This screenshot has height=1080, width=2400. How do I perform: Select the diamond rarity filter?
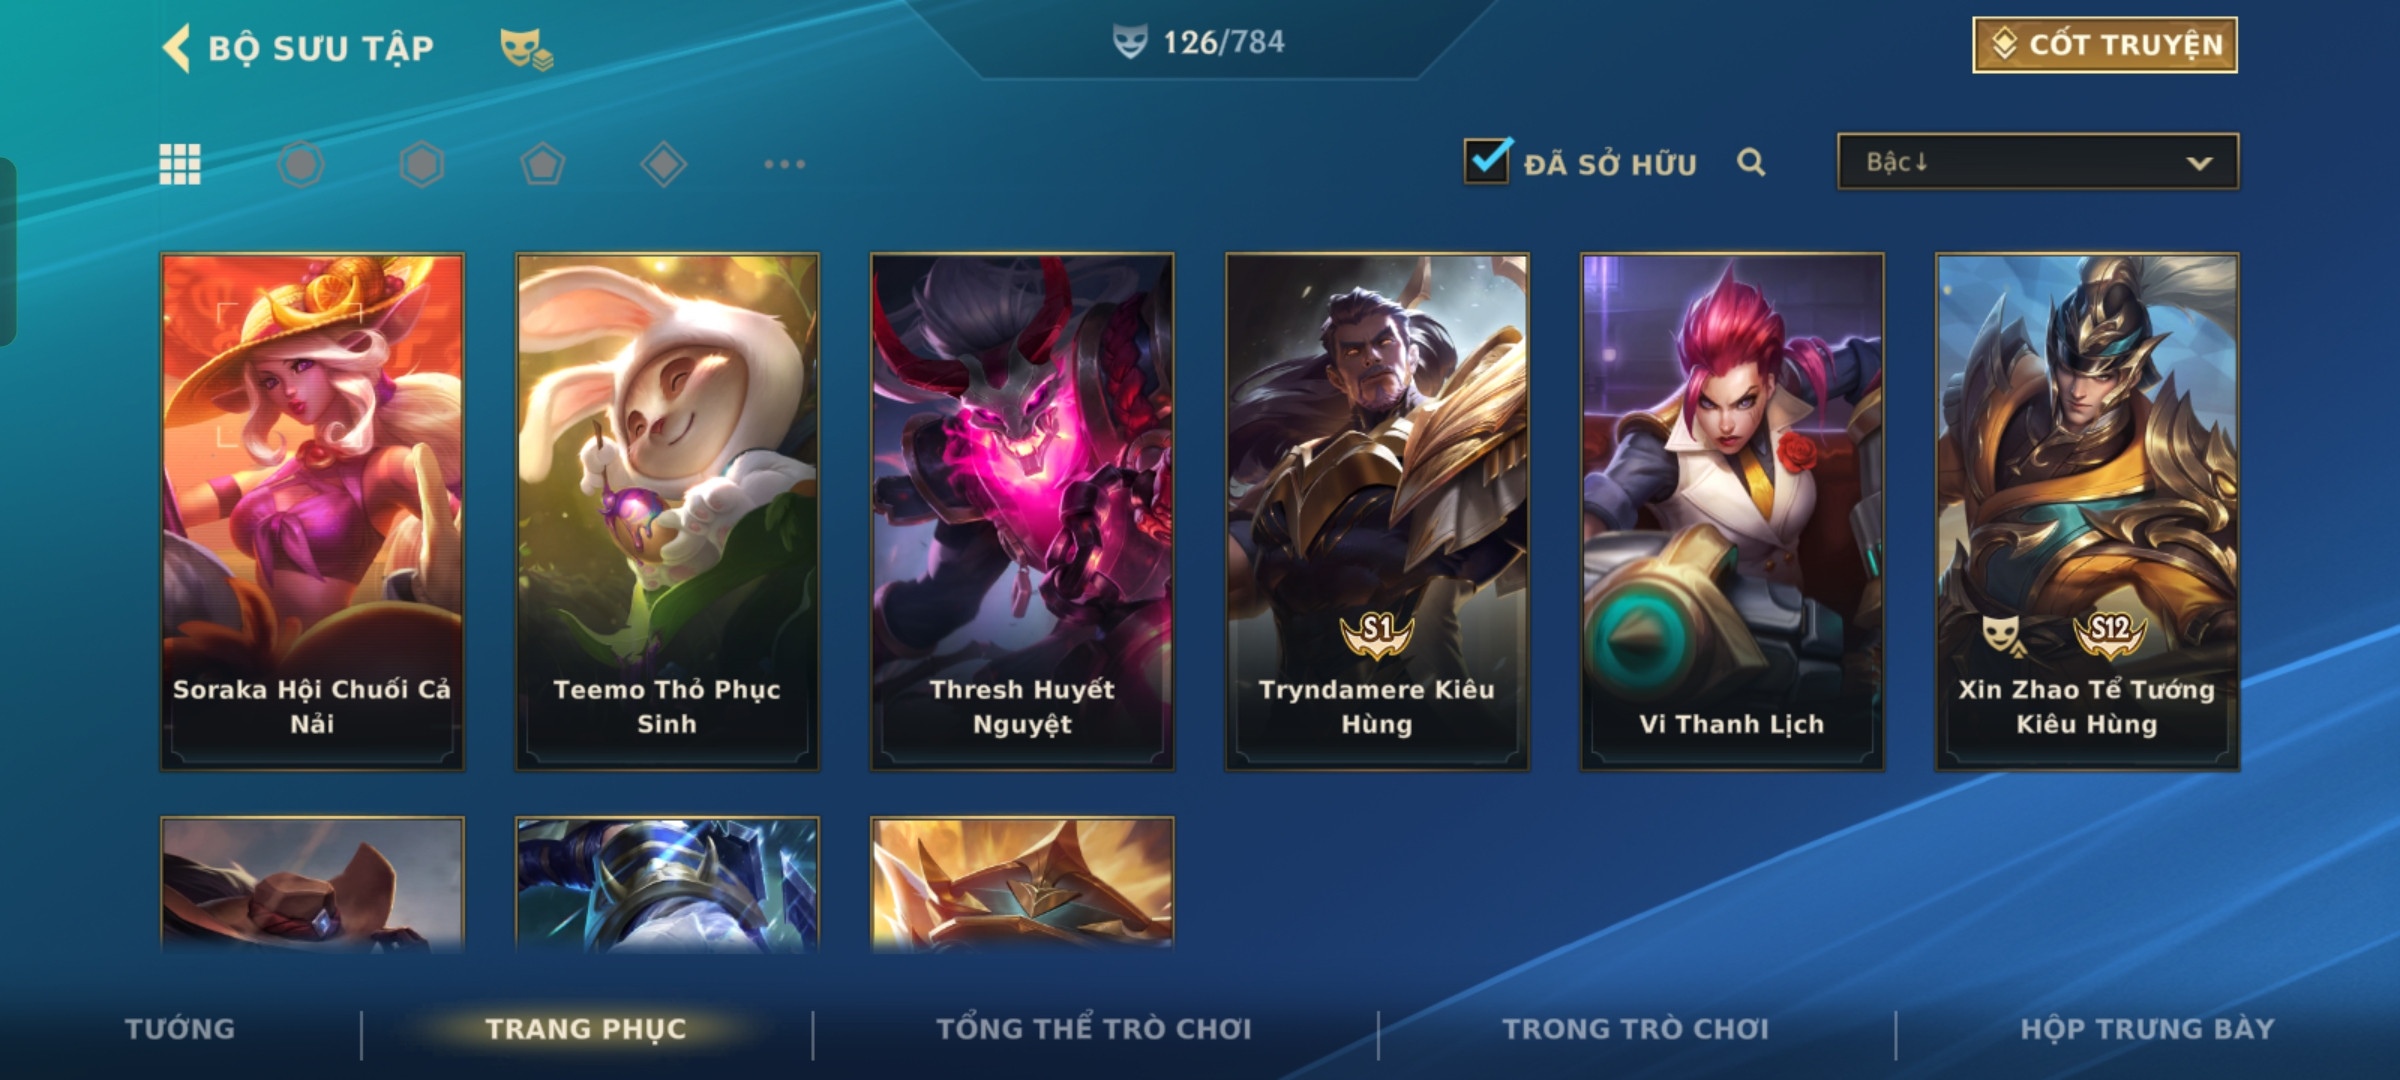pyautogui.click(x=664, y=164)
